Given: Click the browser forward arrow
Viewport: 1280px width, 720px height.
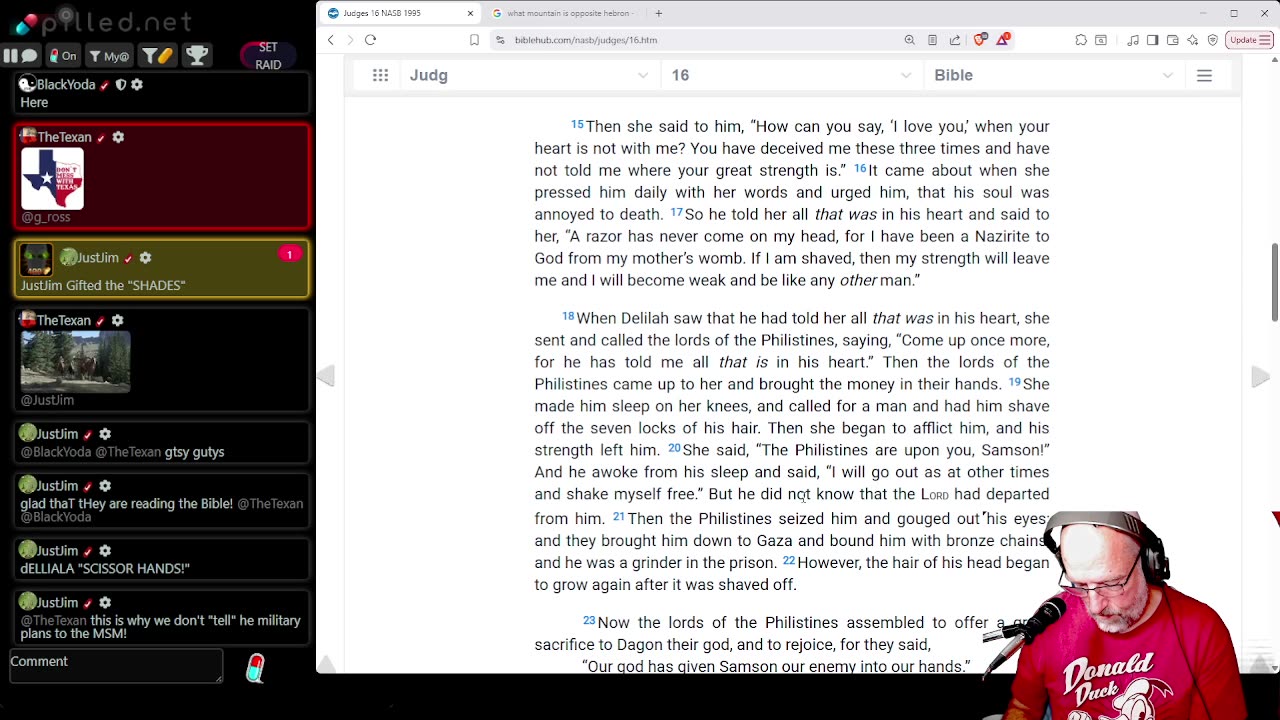Looking at the screenshot, I should tap(350, 40).
